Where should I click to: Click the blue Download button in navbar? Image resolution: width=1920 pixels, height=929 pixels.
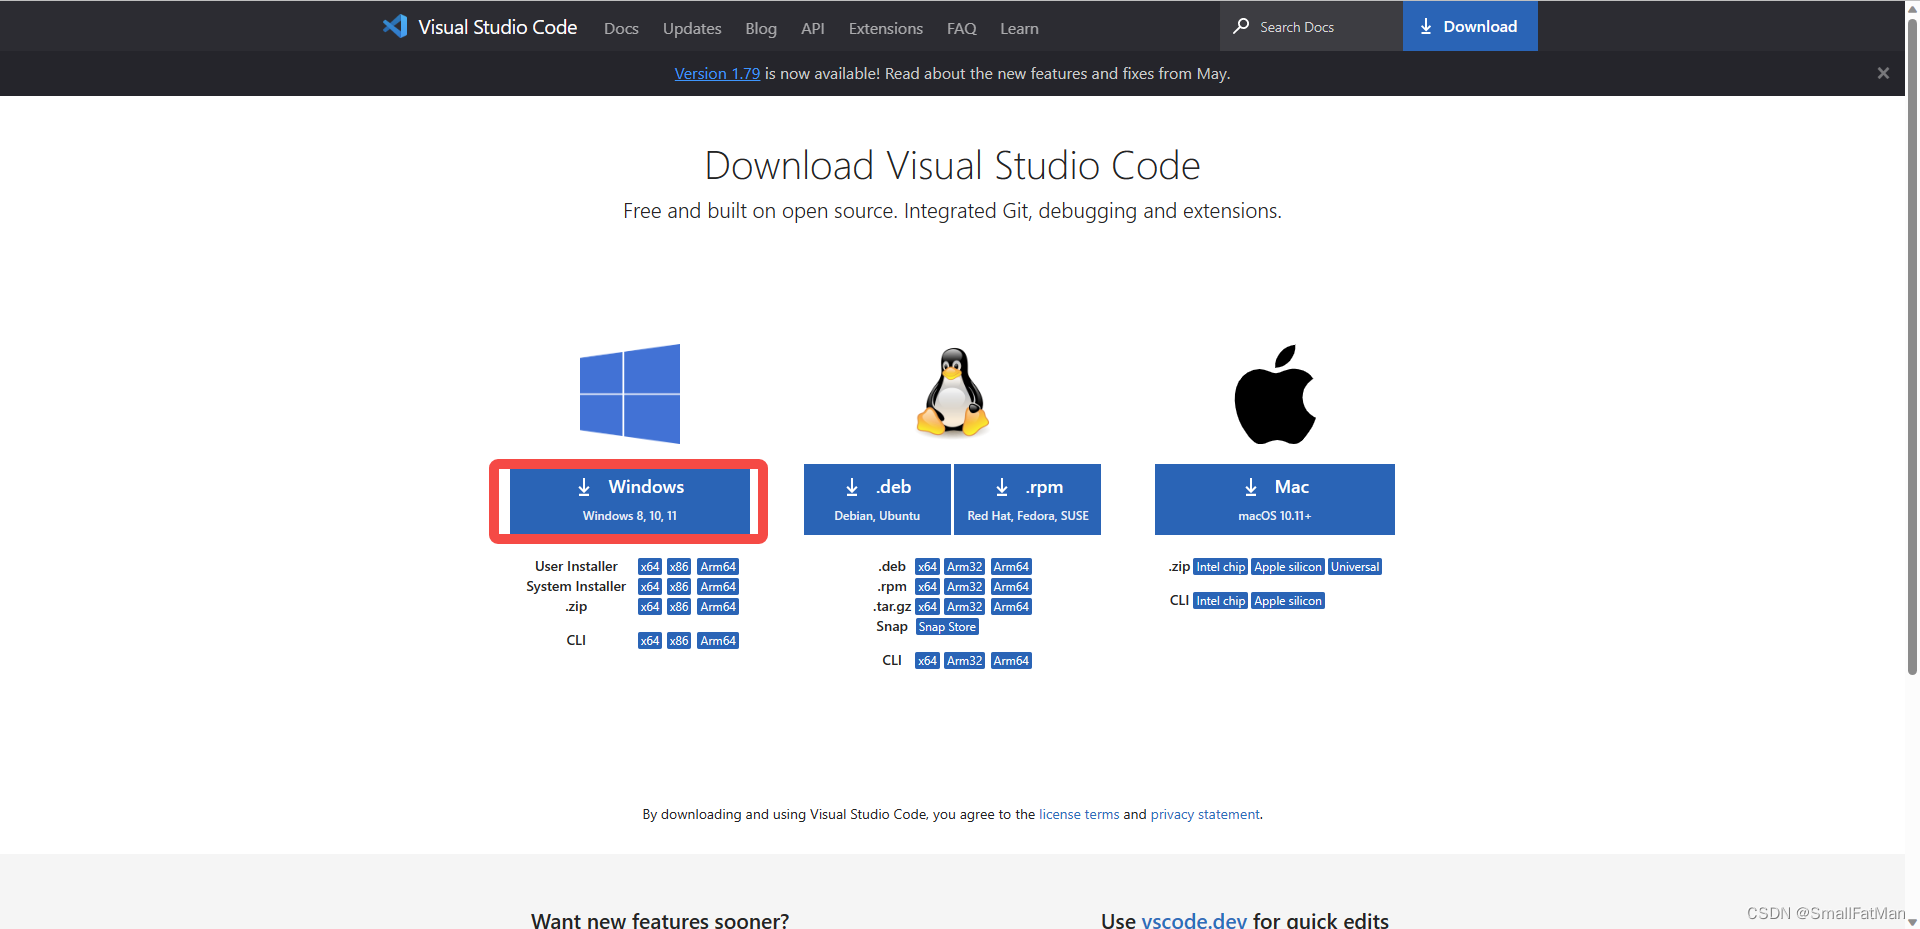[1470, 26]
